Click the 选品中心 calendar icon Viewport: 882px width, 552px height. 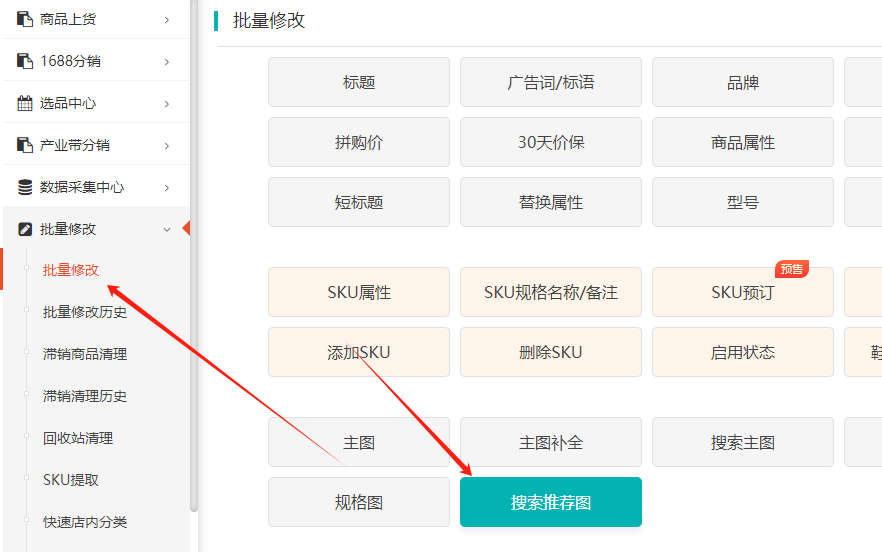[25, 103]
